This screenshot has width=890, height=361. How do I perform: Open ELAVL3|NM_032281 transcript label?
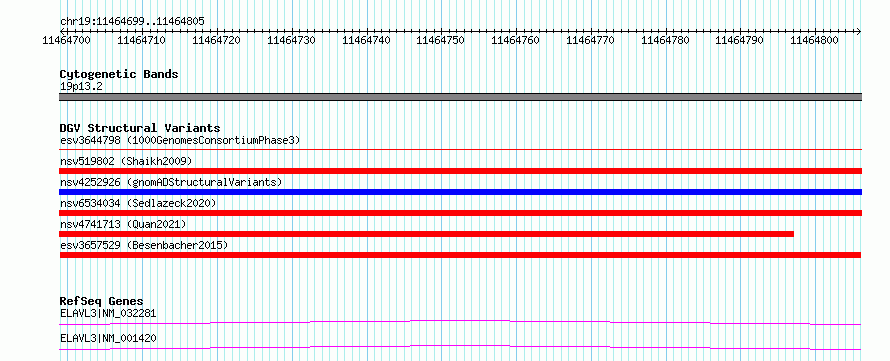[108, 313]
